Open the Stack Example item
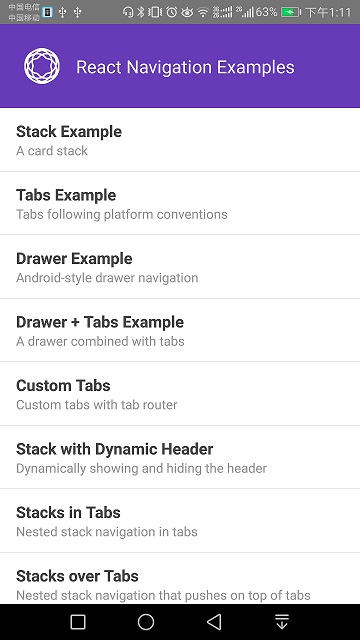This screenshot has height=640, width=360. click(x=180, y=140)
